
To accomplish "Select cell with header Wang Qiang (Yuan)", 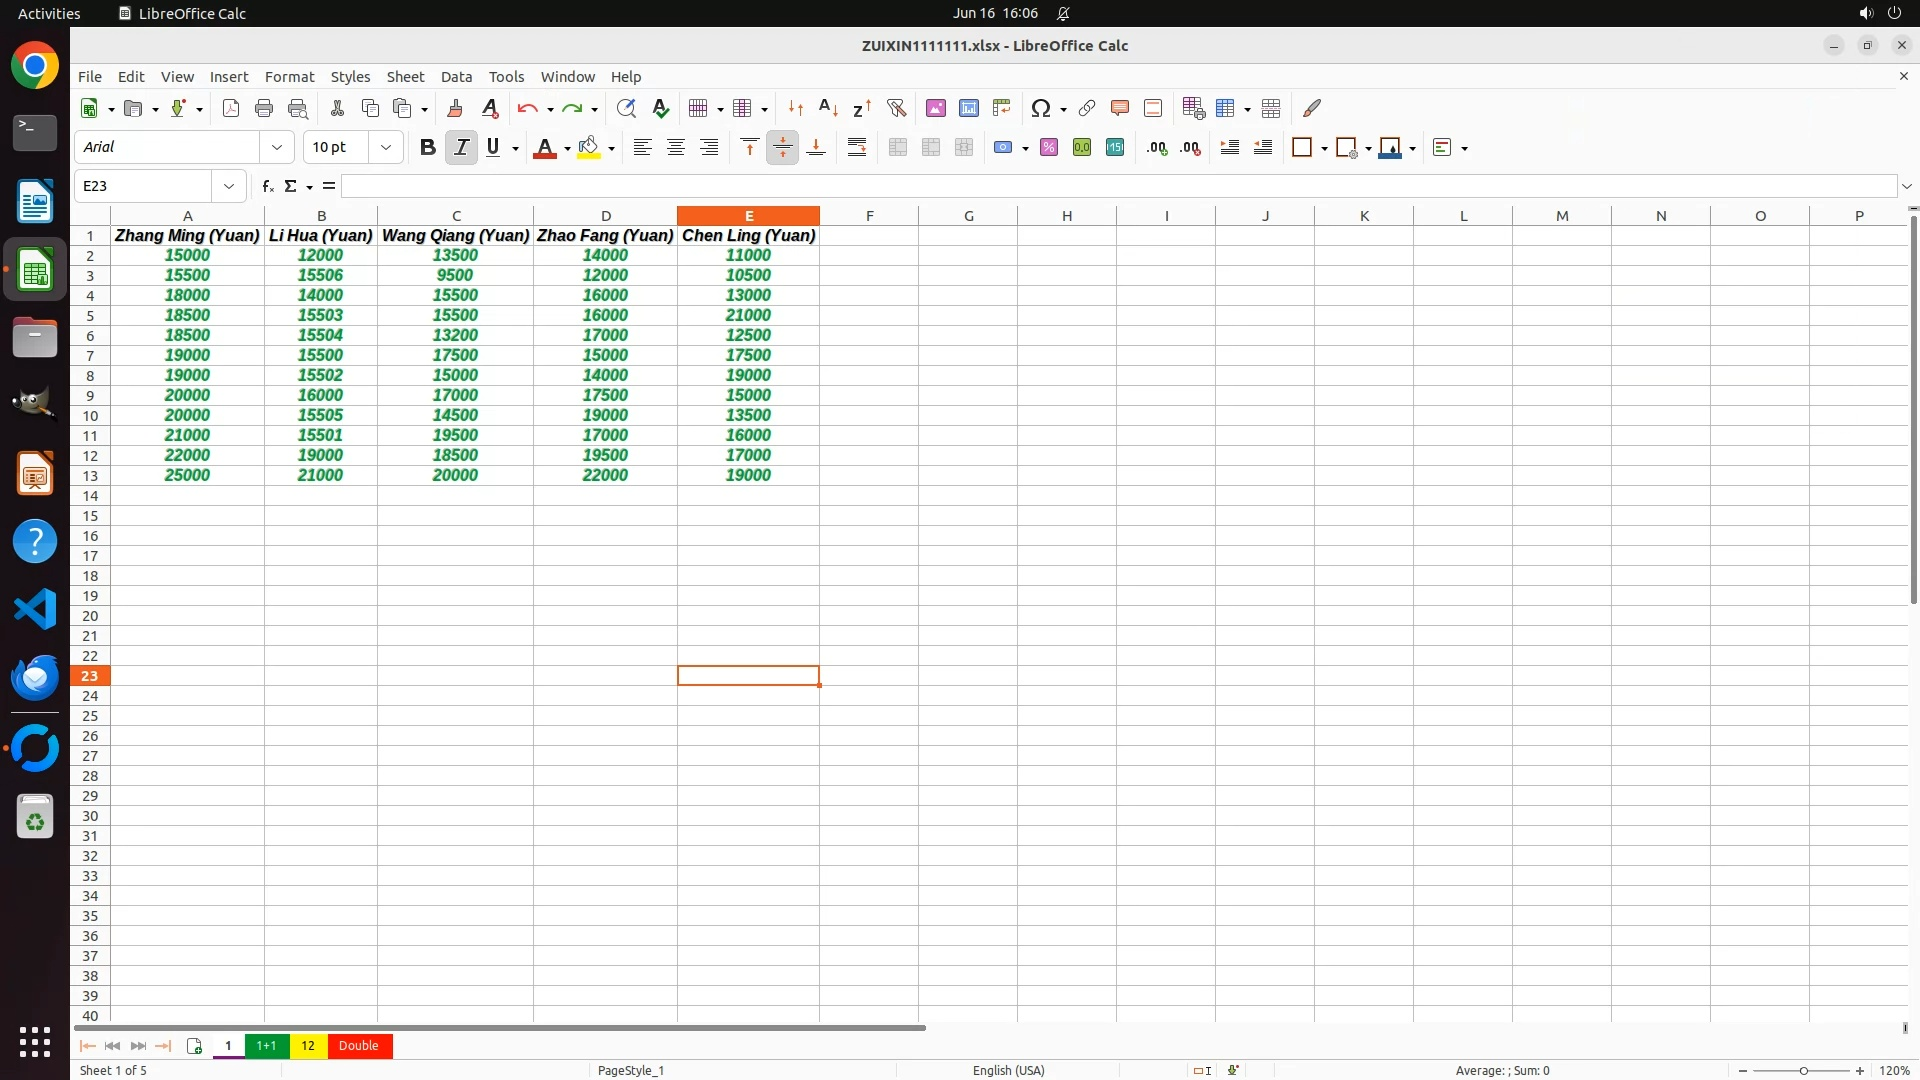I will (x=455, y=236).
